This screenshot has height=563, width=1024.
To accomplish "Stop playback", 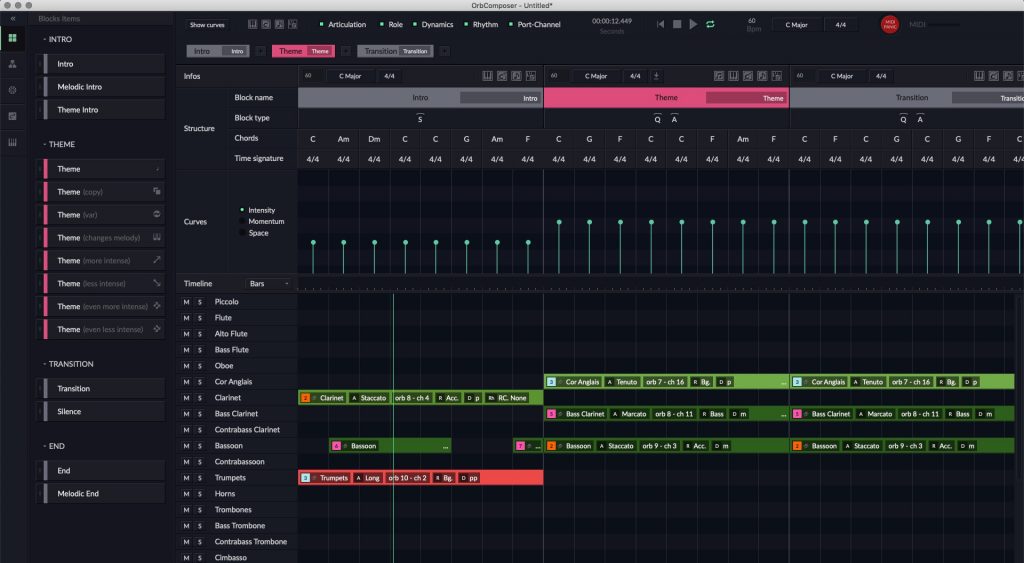I will coord(677,24).
